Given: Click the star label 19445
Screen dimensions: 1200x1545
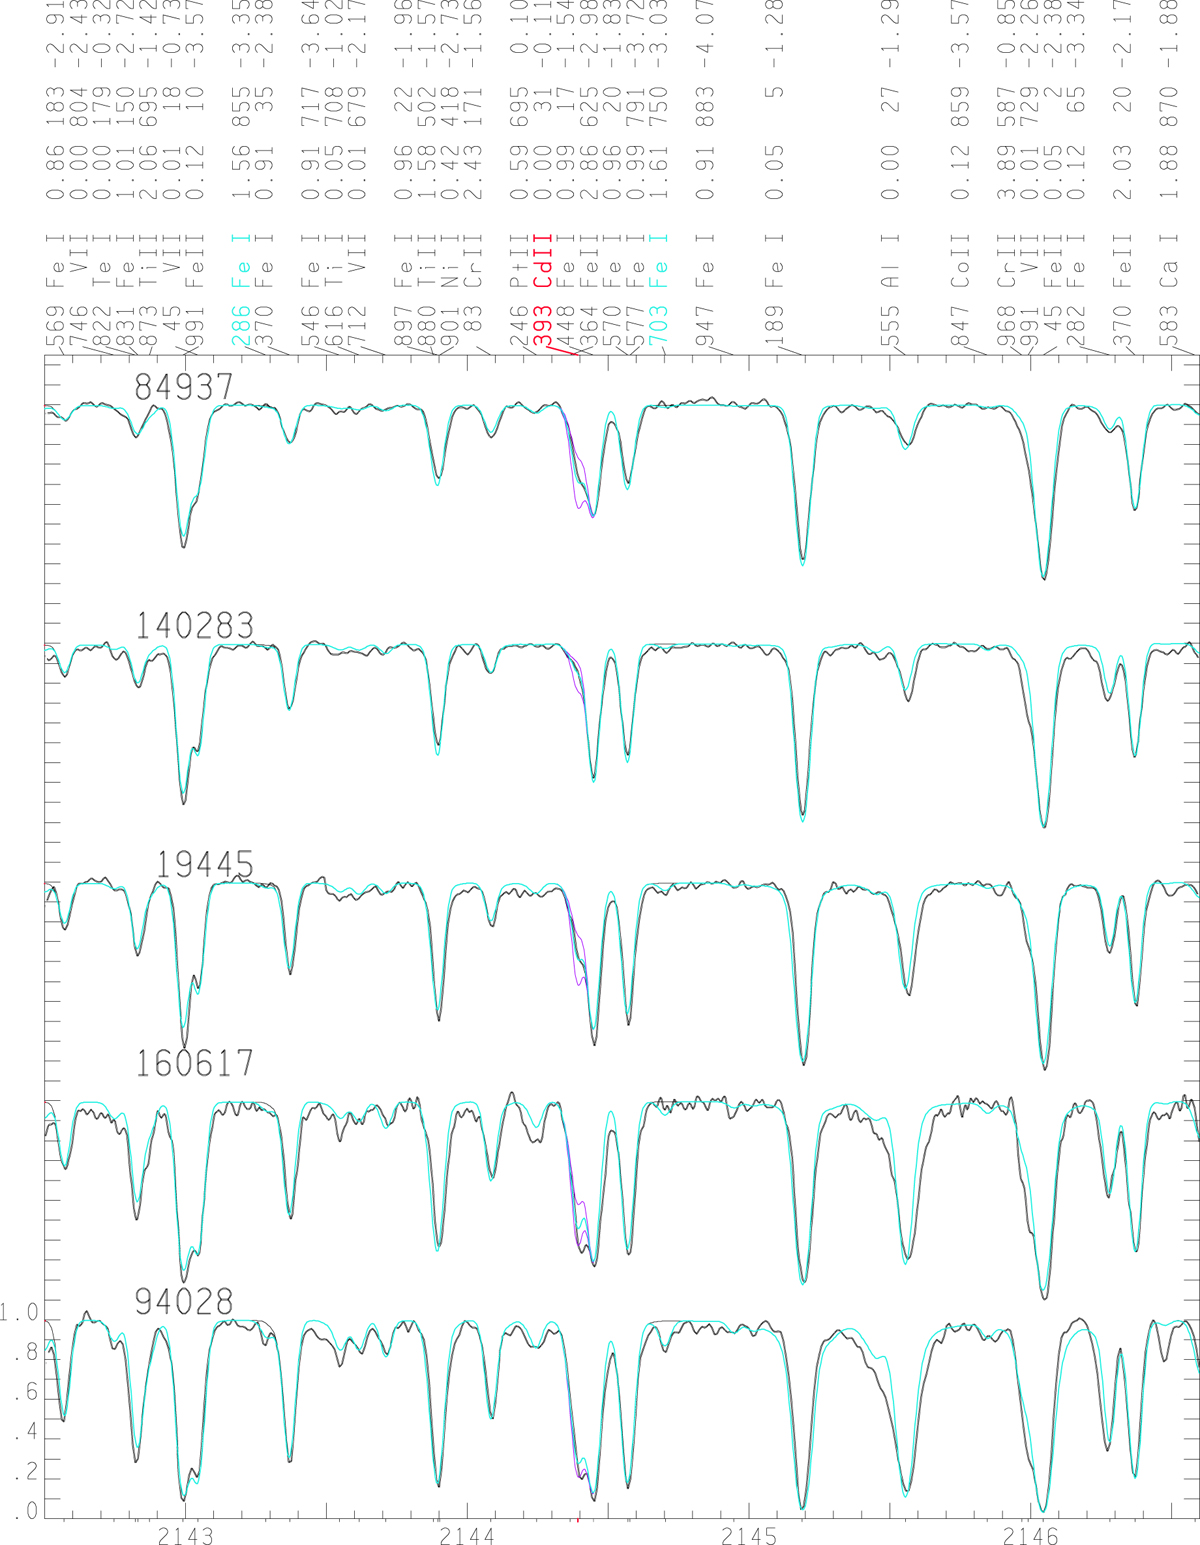Looking at the screenshot, I should [205, 865].
